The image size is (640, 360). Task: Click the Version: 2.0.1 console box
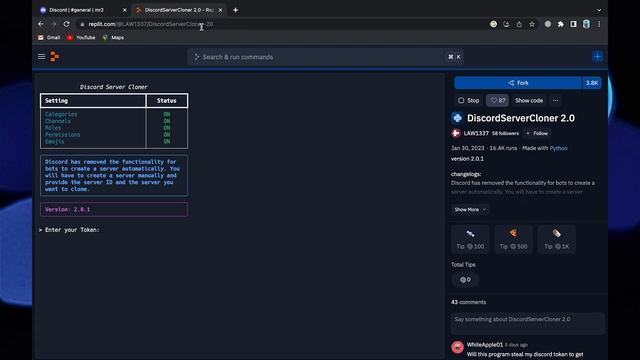(x=114, y=209)
